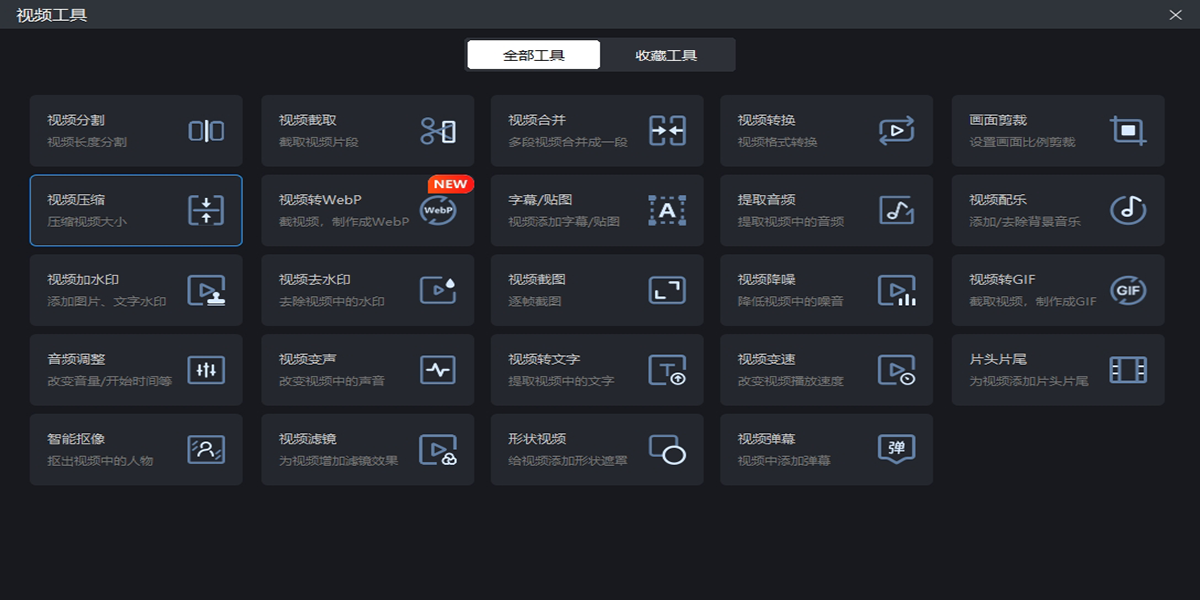Click the video split icon
1200x600 pixels.
[206, 131]
